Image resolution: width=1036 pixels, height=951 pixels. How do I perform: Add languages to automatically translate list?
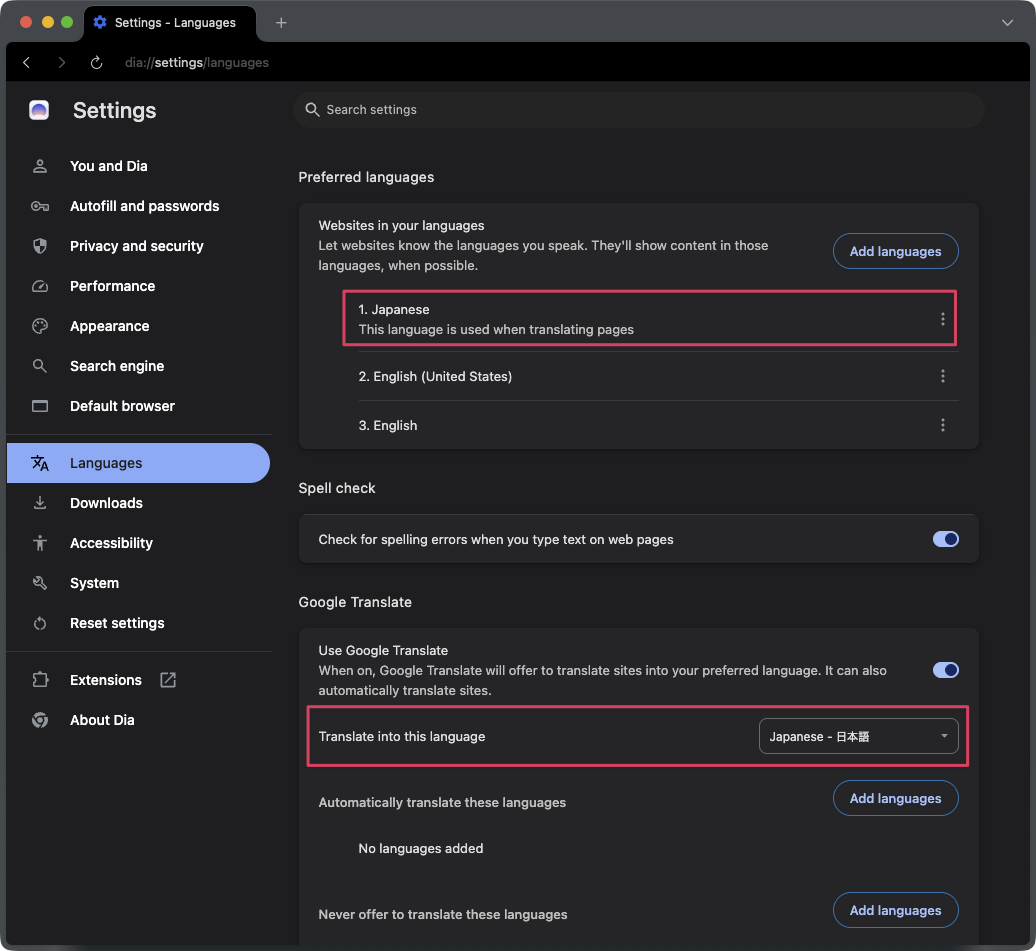click(895, 798)
